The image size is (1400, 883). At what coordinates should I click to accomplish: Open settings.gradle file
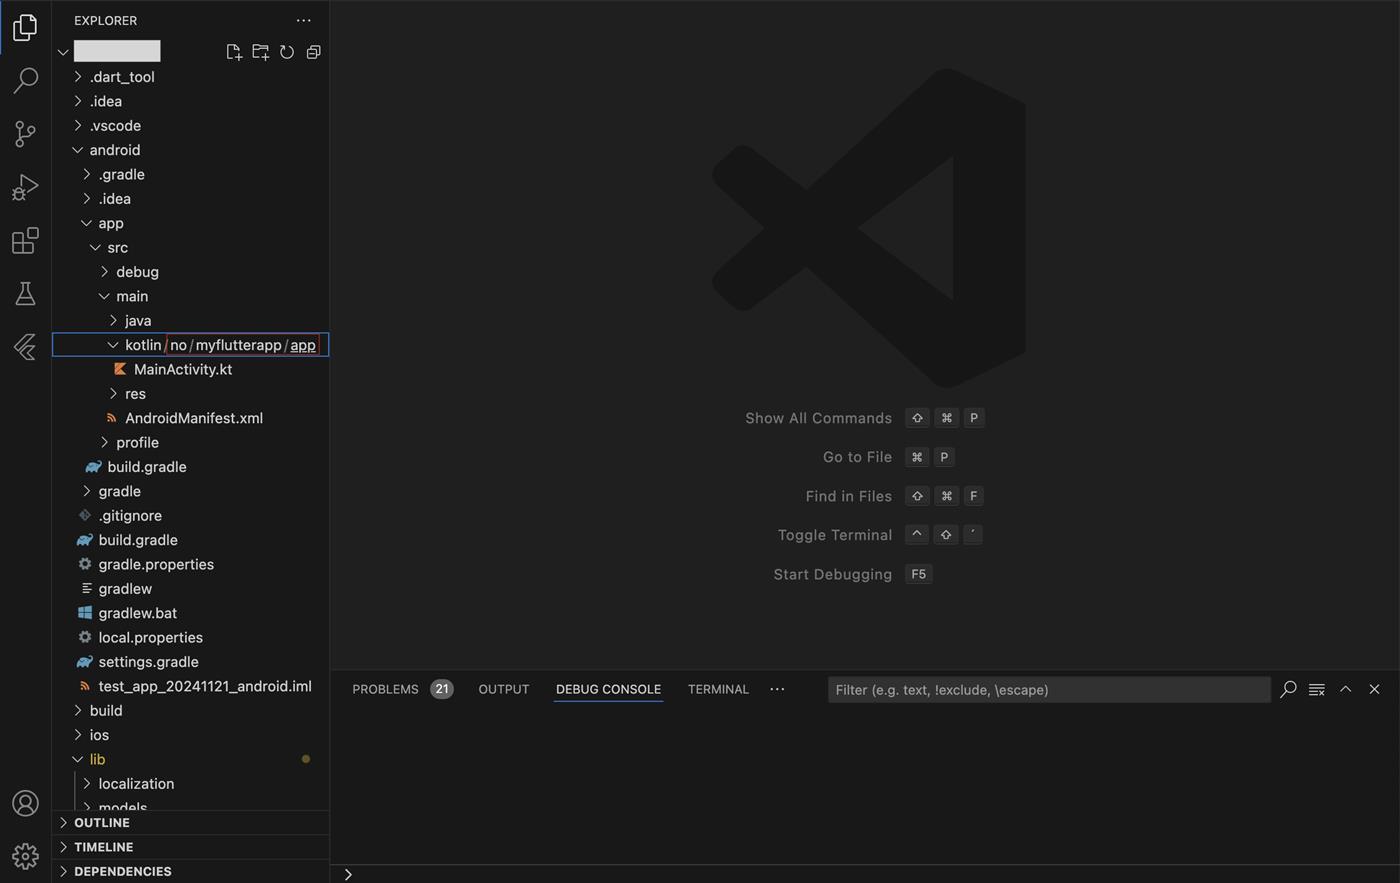[148, 662]
